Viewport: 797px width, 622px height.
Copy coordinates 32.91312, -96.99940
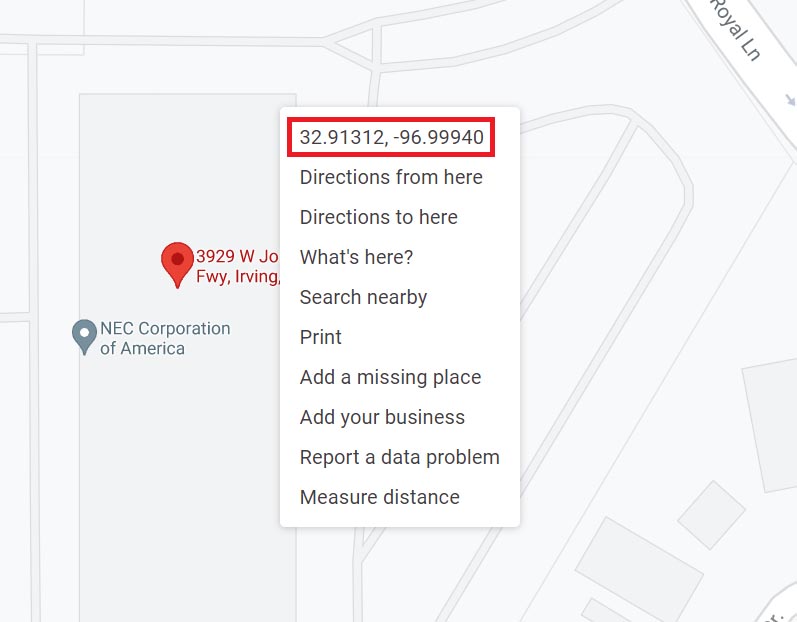(391, 137)
